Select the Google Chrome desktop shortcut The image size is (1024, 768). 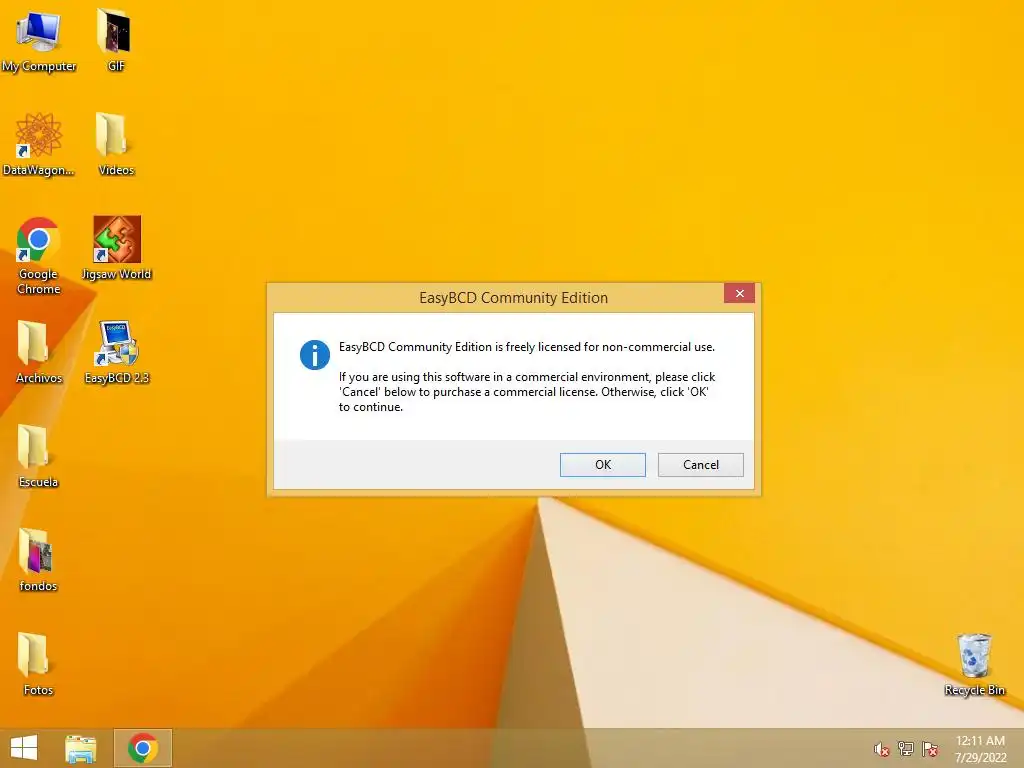point(39,256)
